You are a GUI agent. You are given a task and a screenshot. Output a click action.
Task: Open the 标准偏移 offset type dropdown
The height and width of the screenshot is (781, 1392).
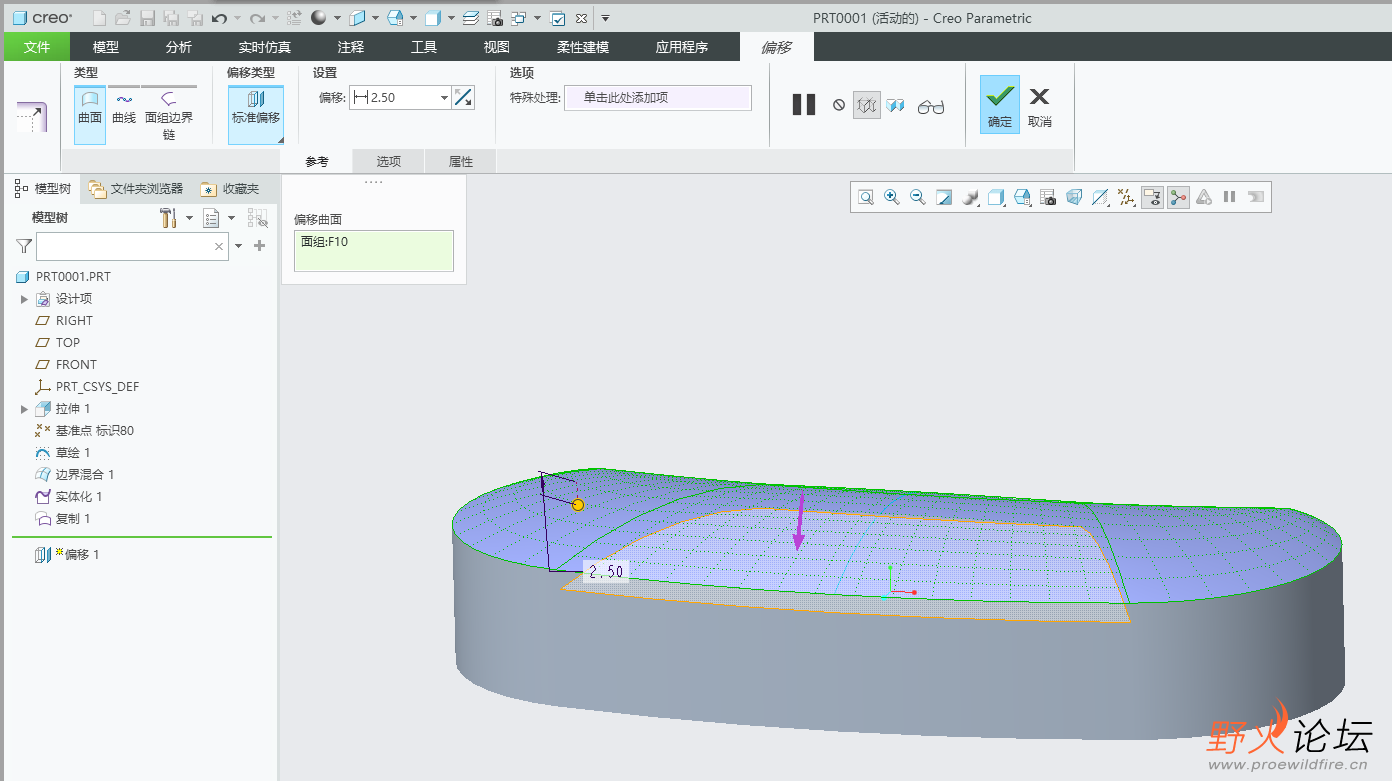point(256,114)
